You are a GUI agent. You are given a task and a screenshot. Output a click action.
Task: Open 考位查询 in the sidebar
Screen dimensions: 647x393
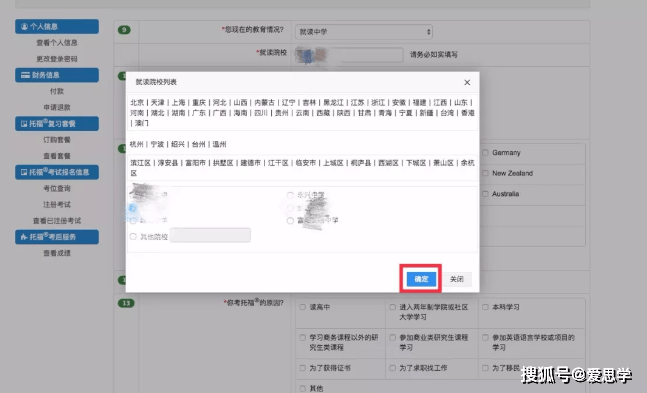coord(57,188)
